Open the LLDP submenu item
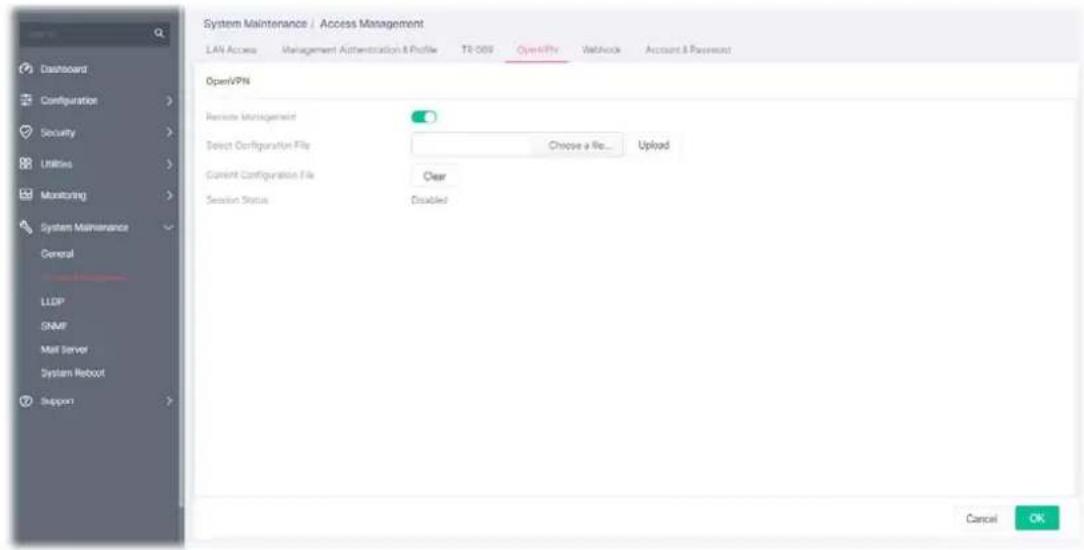 [x=52, y=302]
